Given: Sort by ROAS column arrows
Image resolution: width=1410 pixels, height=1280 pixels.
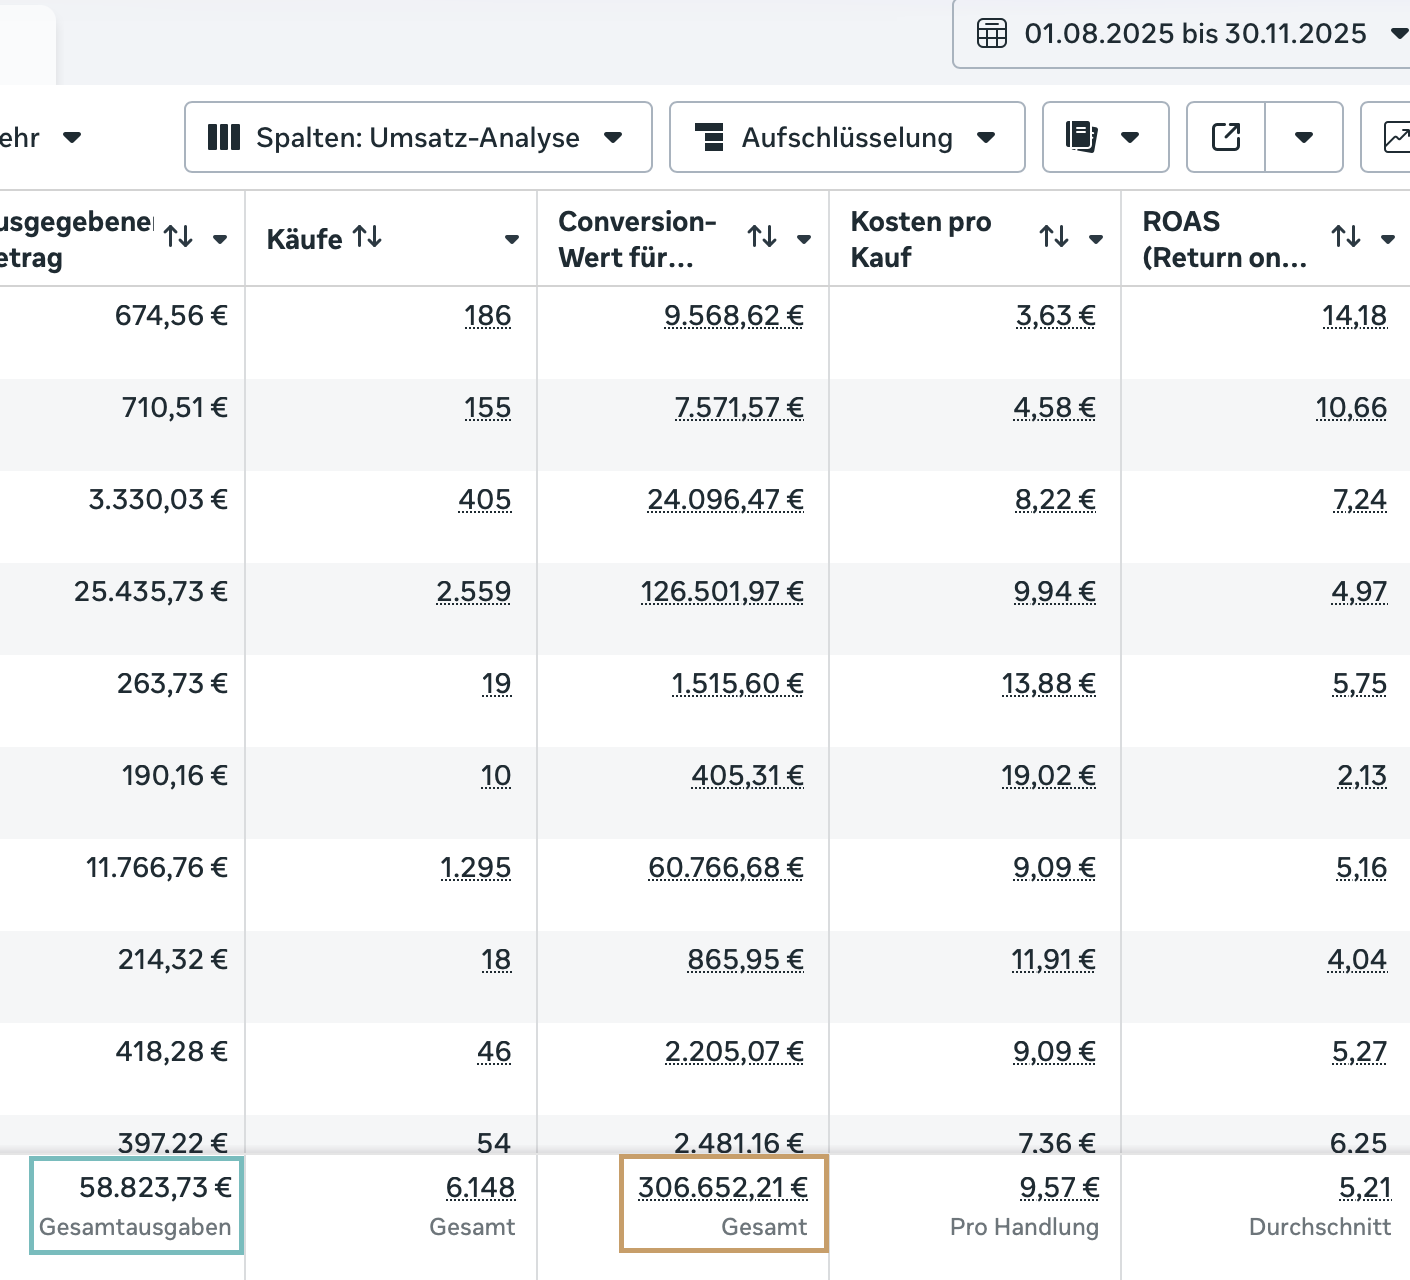Looking at the screenshot, I should pyautogui.click(x=1346, y=238).
